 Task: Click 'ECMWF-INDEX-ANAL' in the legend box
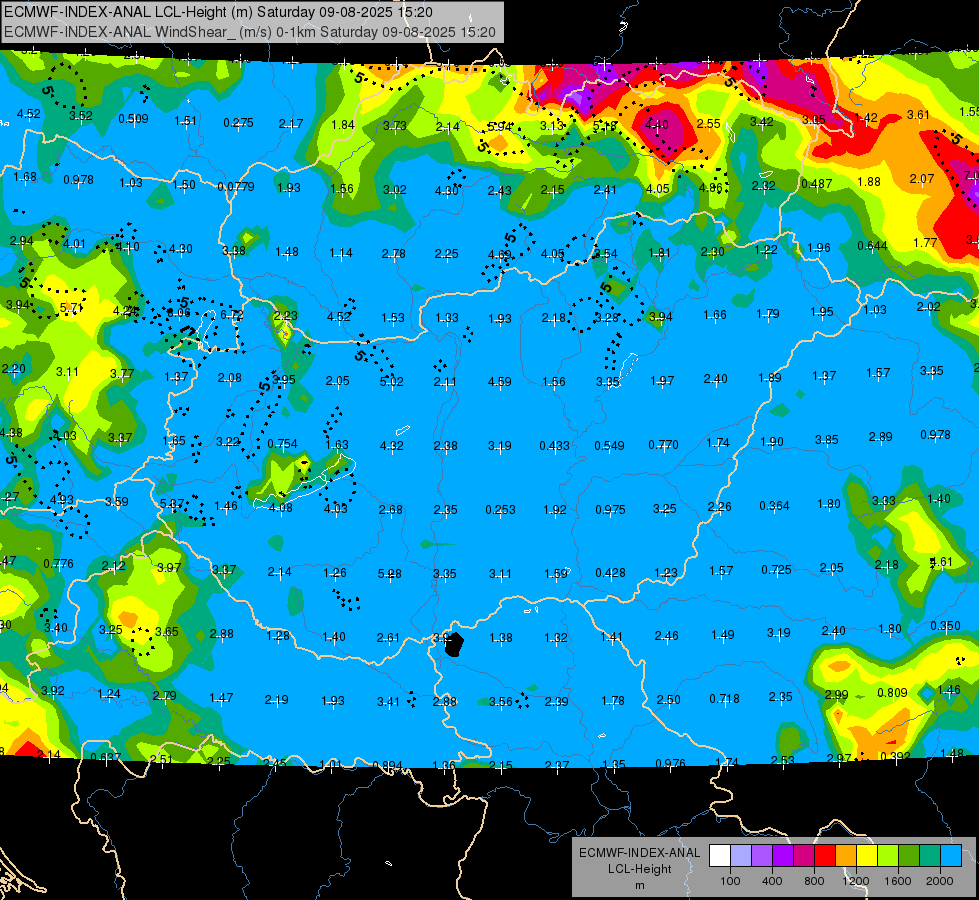coord(640,853)
